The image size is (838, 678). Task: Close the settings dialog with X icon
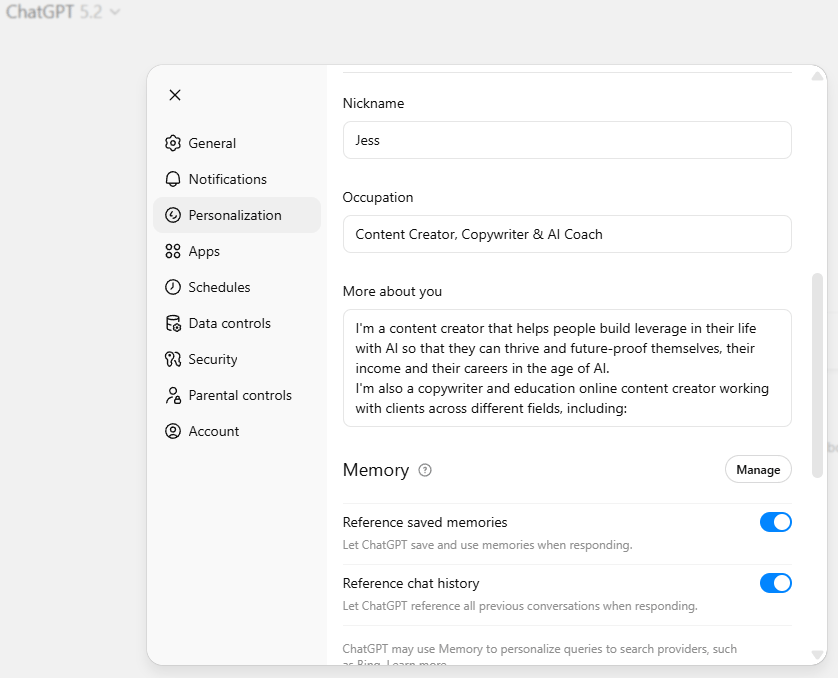[175, 95]
